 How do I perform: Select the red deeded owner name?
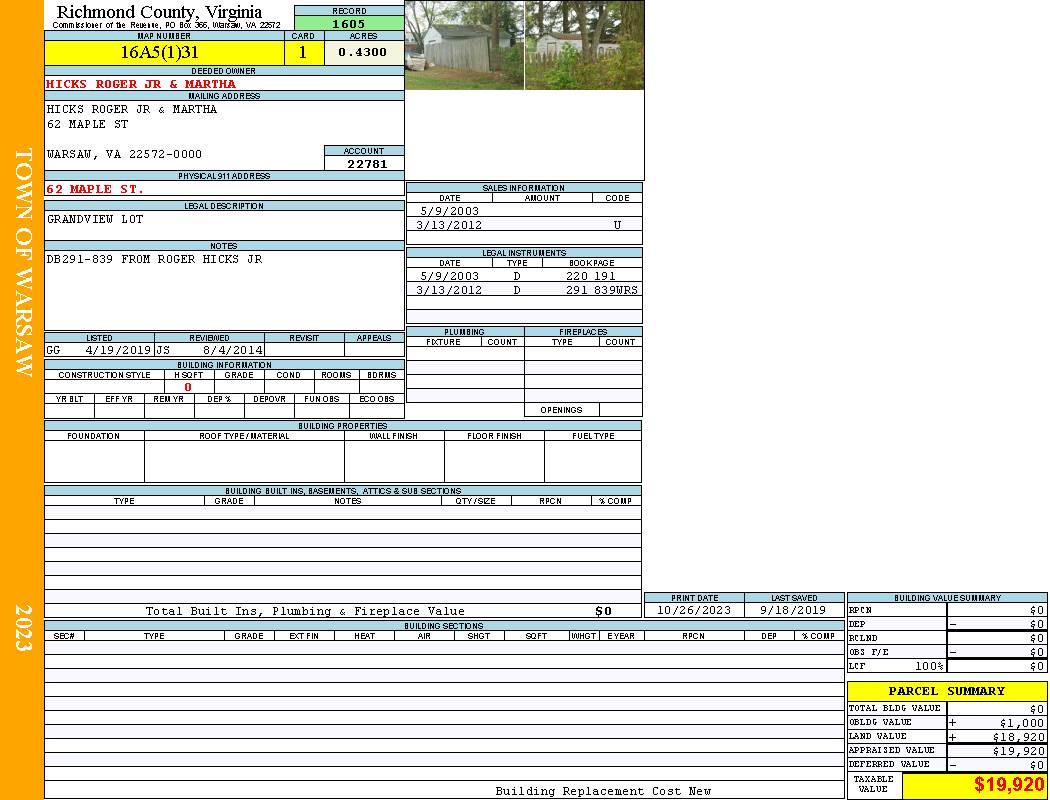pyautogui.click(x=141, y=84)
